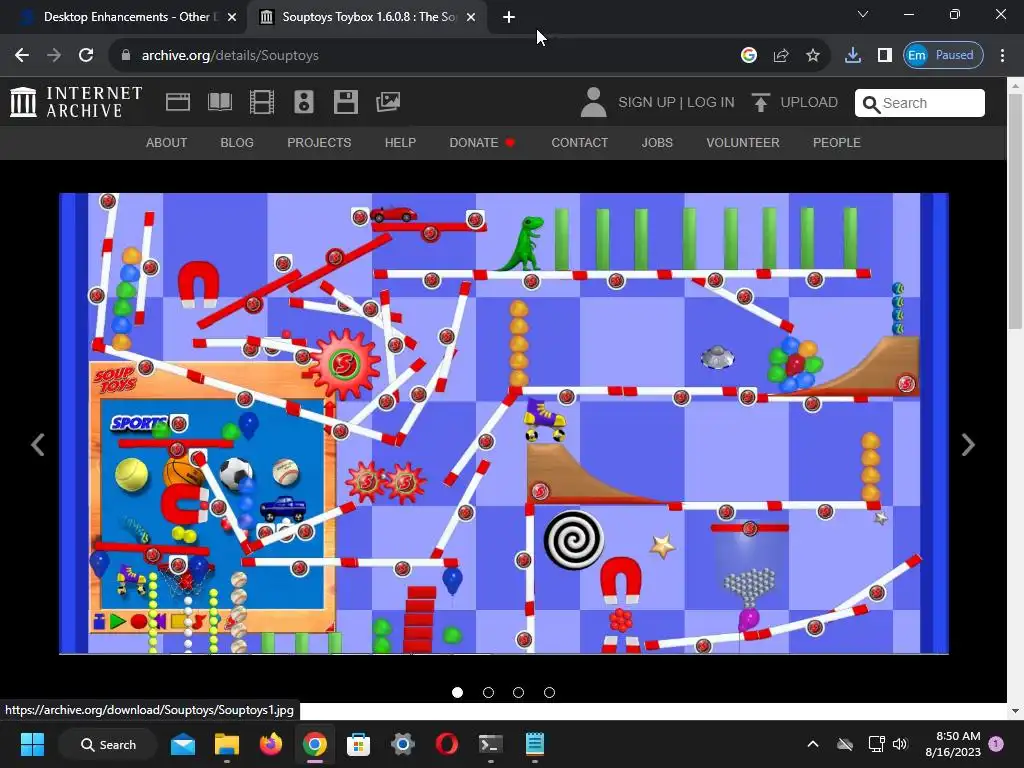Open Chrome downloads icon
The width and height of the screenshot is (1024, 768).
[852, 55]
